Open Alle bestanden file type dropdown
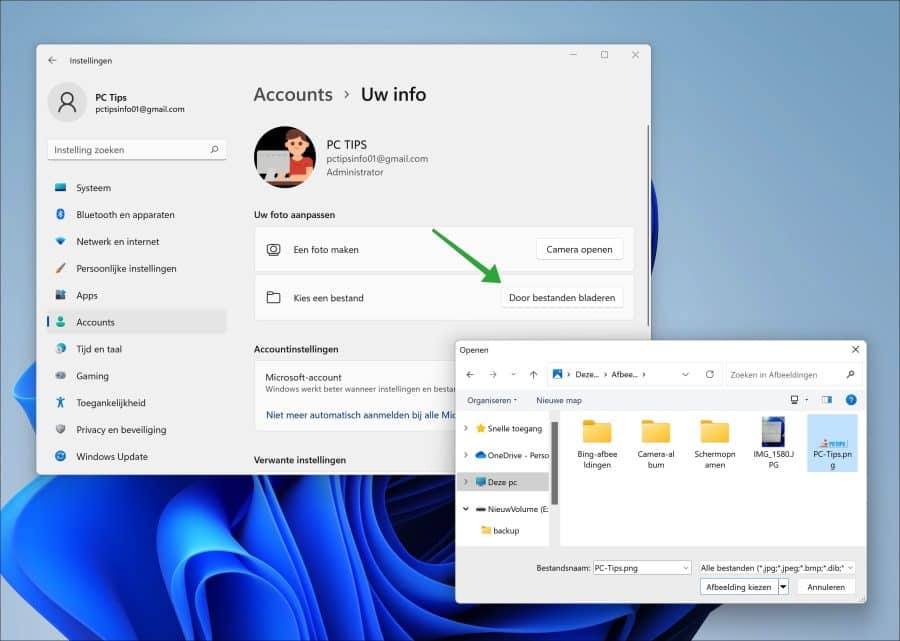This screenshot has height=641, width=900. (x=777, y=568)
